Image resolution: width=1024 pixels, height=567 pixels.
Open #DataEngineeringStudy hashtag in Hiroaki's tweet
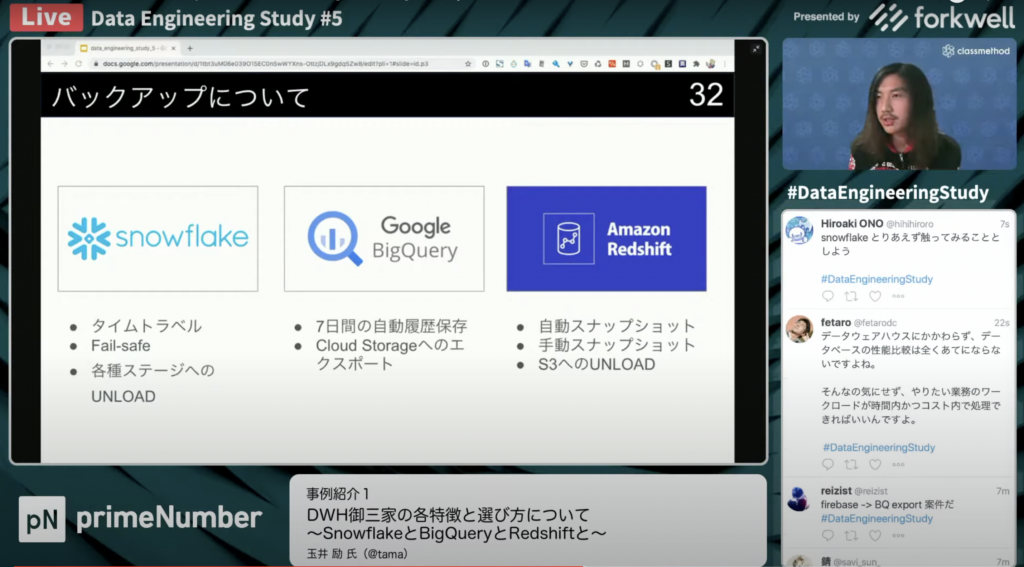coord(876,279)
